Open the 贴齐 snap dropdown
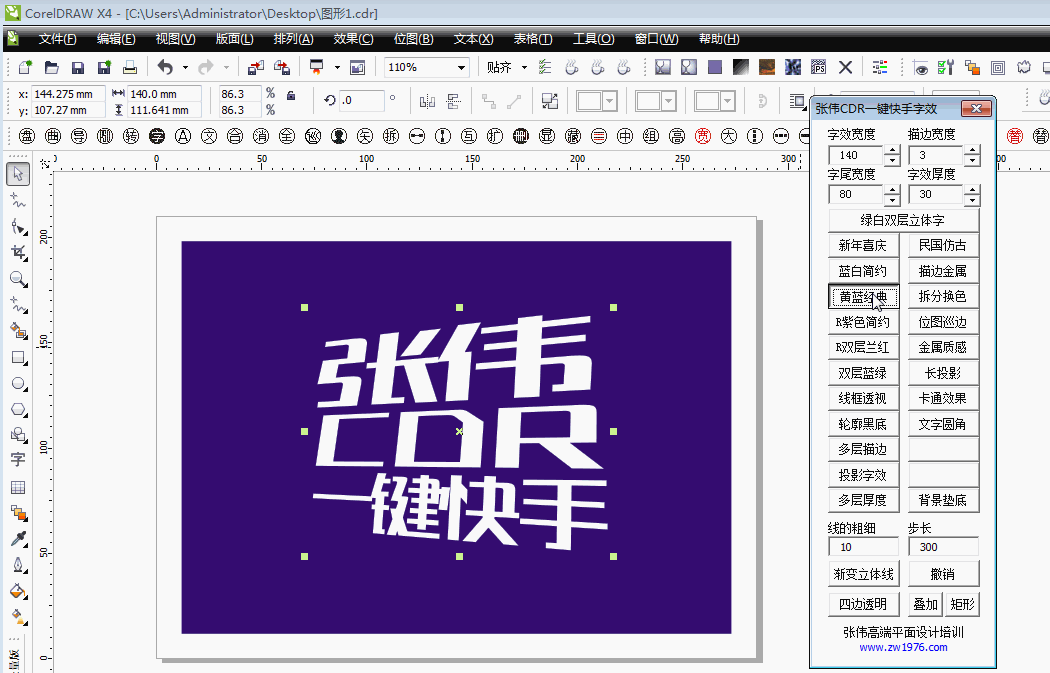 click(524, 68)
